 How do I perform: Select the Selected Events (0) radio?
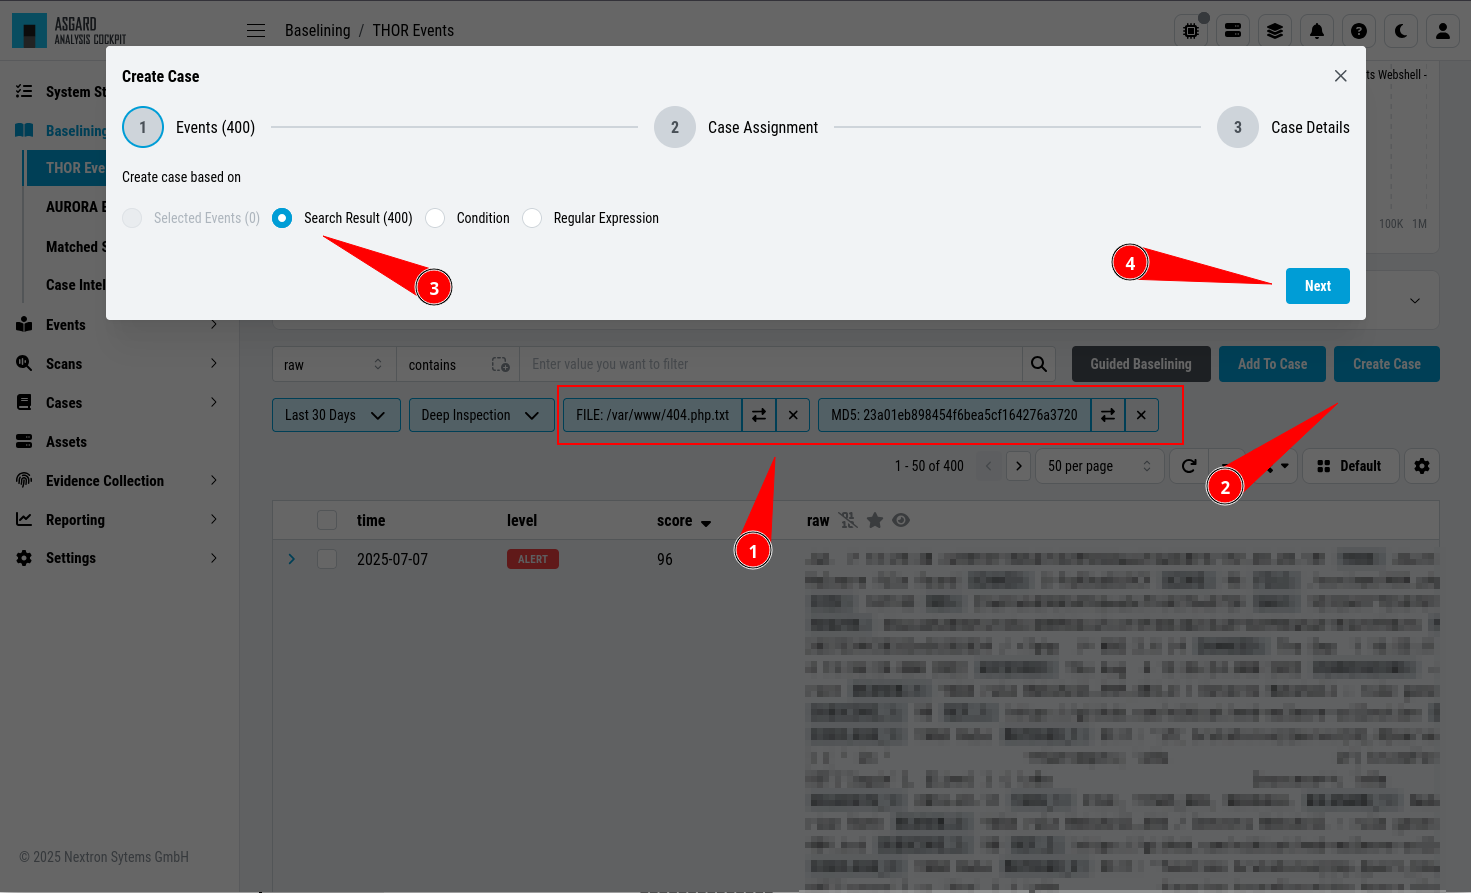[132, 218]
